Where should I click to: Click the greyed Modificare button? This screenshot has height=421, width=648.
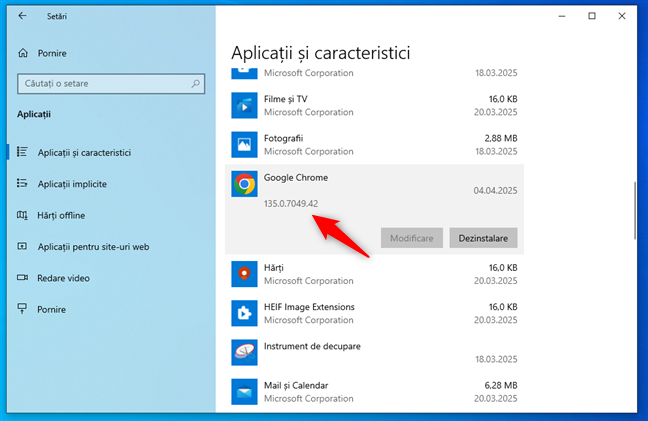tap(412, 238)
